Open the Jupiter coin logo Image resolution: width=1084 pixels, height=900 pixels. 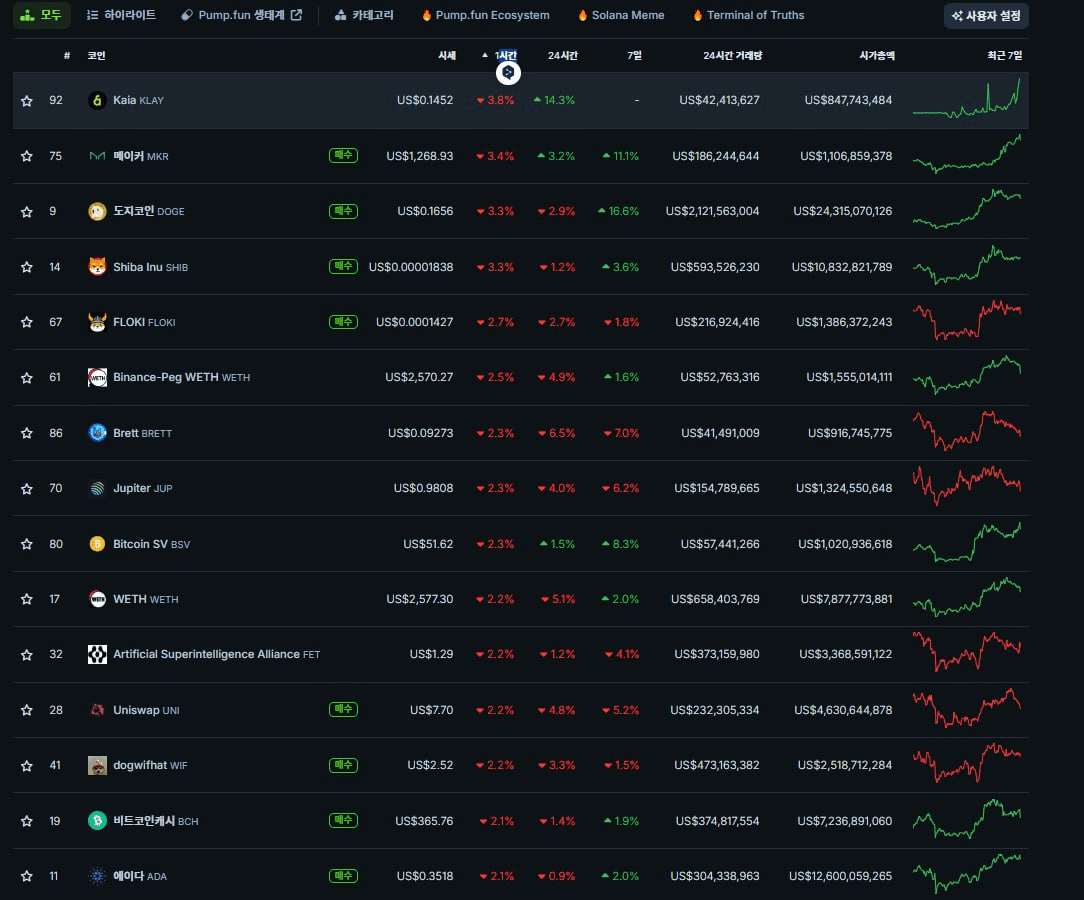click(x=97, y=488)
